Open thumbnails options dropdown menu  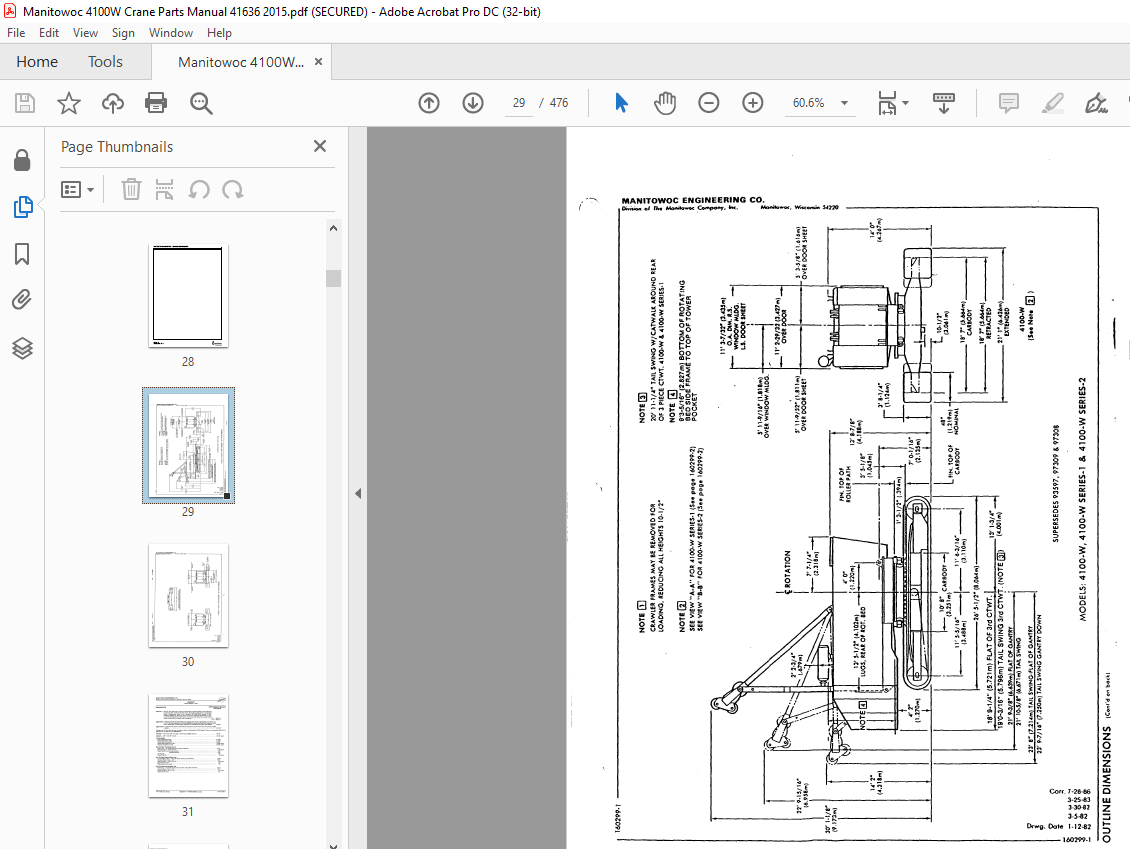(x=78, y=190)
